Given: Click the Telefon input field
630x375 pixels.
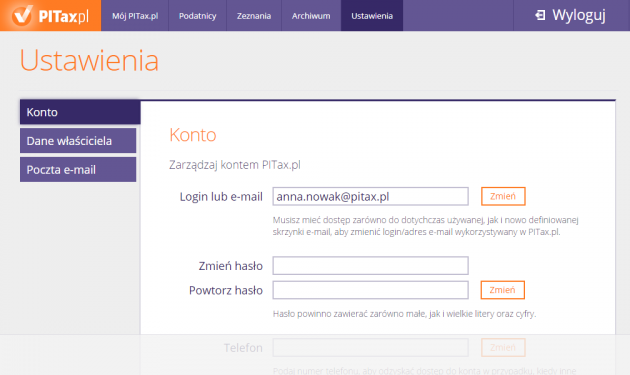Looking at the screenshot, I should click(370, 347).
